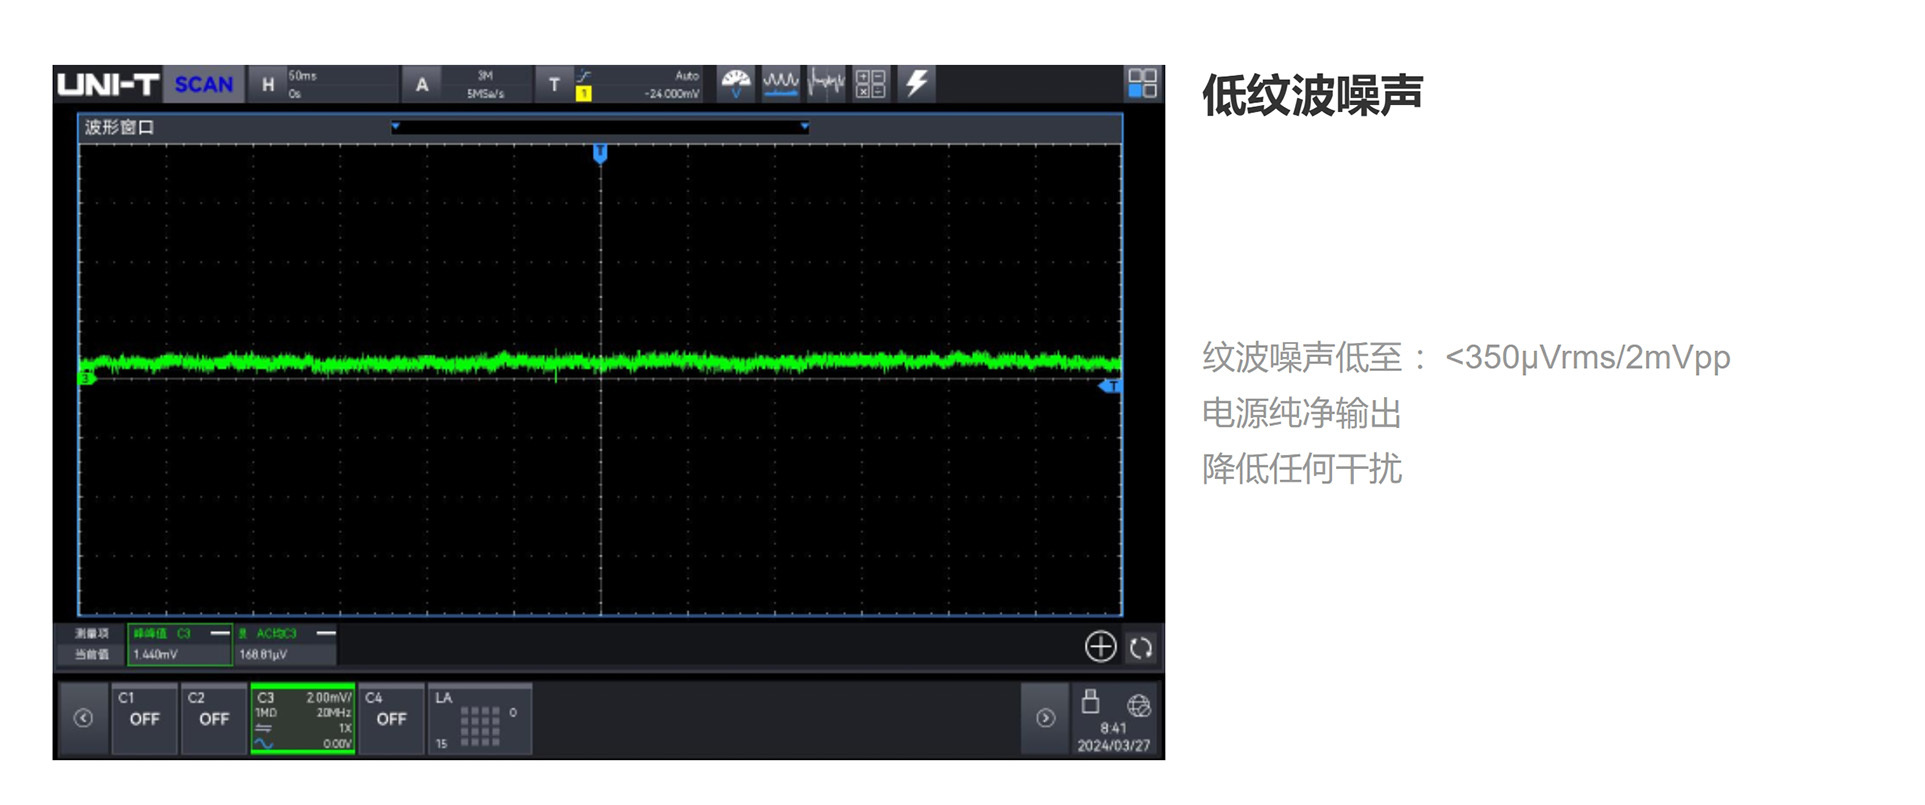Screen dimensions: 1925x805
Task: Click the lightning bolt quick action icon
Action: (x=916, y=84)
